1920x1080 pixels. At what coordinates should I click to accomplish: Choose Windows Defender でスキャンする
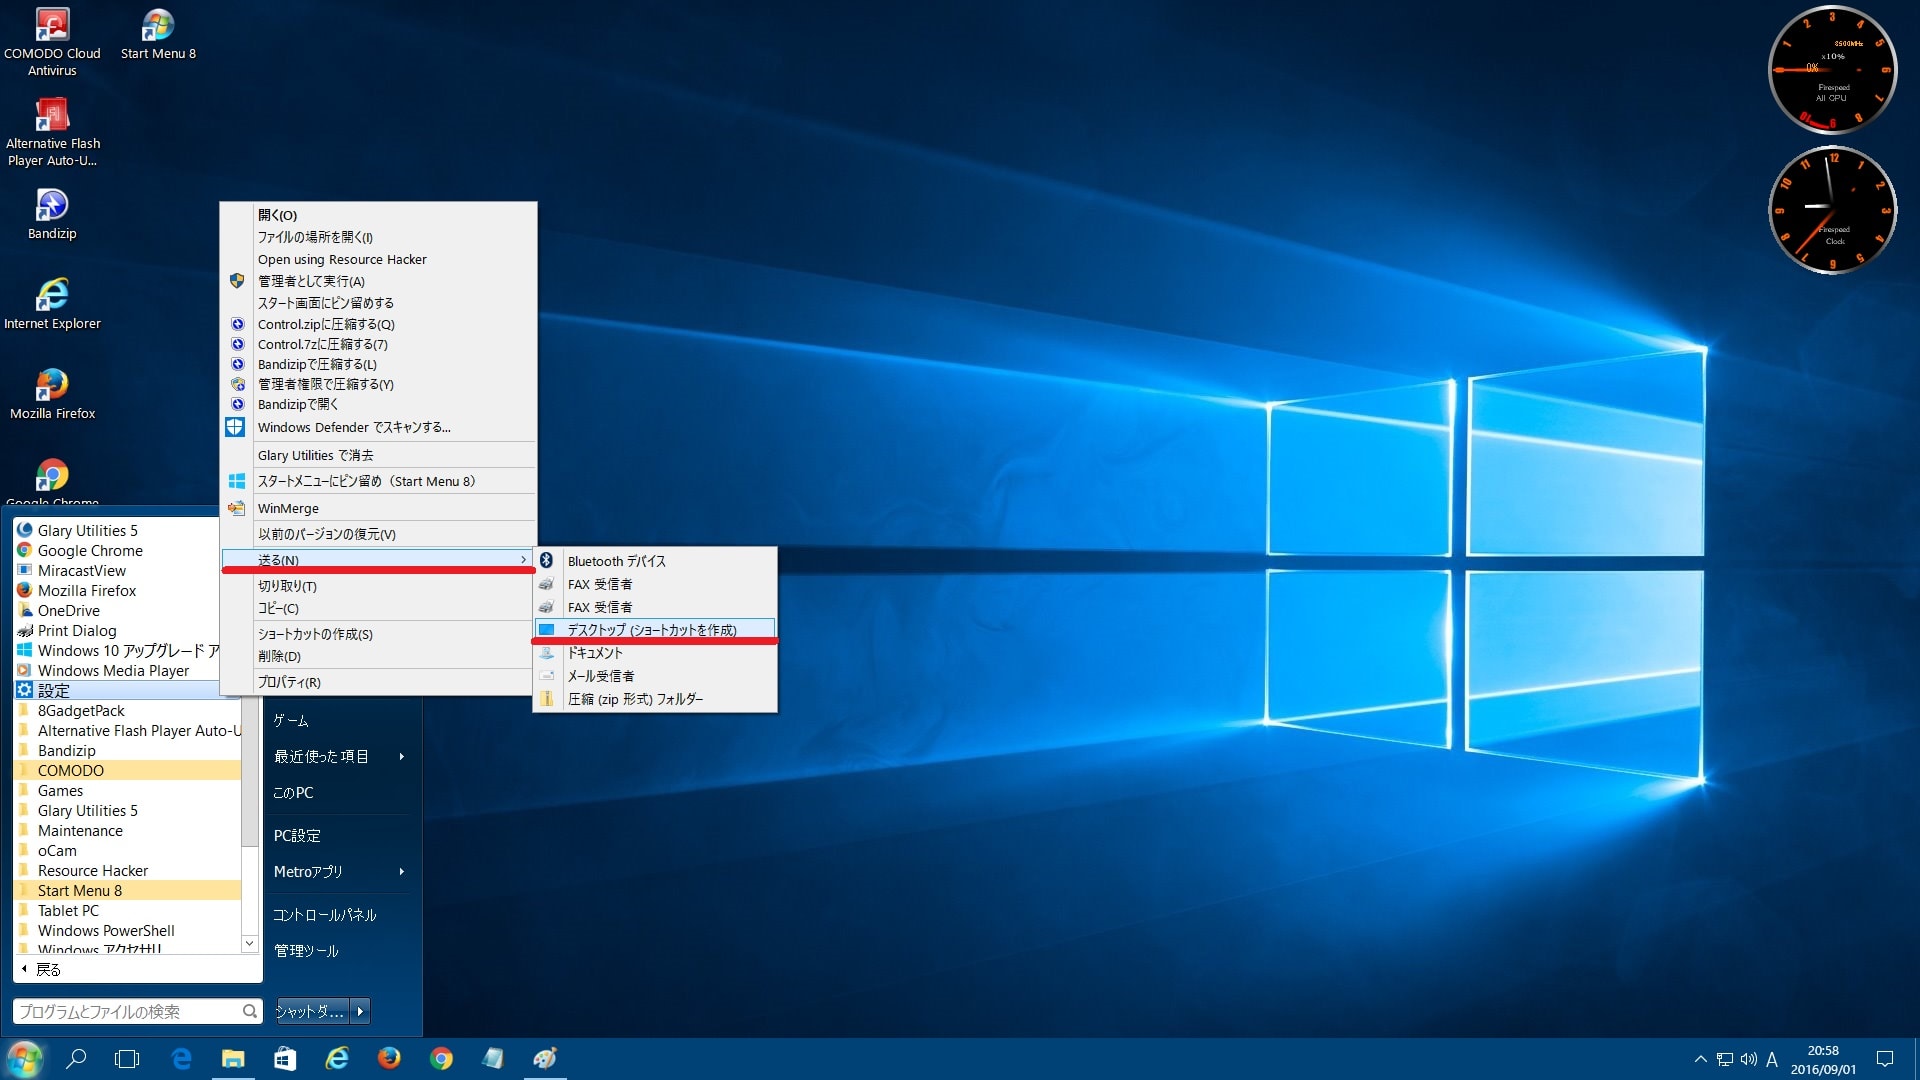pyautogui.click(x=378, y=427)
